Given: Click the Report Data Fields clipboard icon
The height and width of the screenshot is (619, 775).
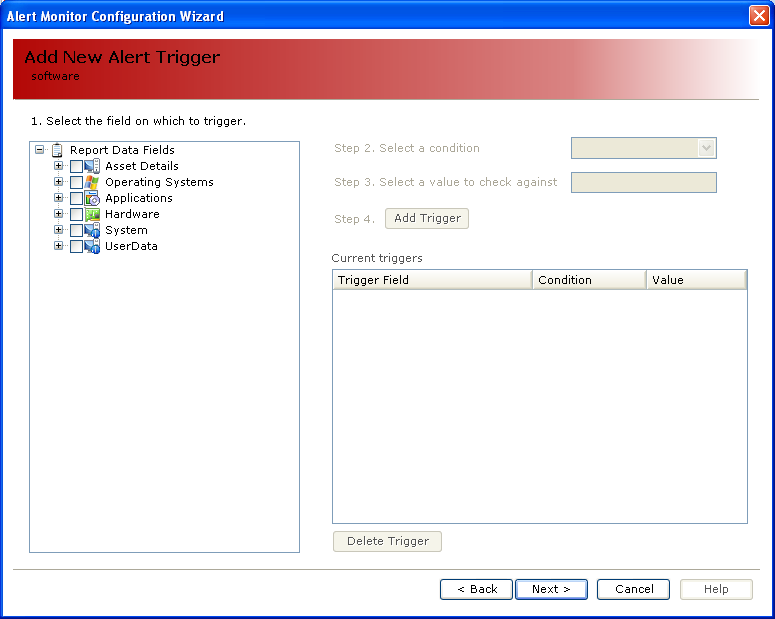Looking at the screenshot, I should (57, 150).
